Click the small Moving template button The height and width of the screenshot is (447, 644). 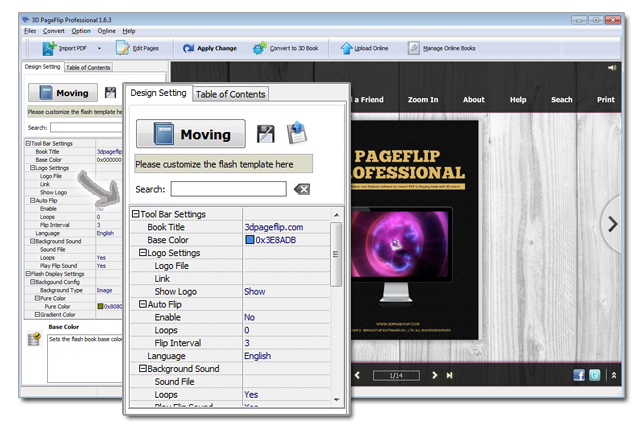click(63, 93)
